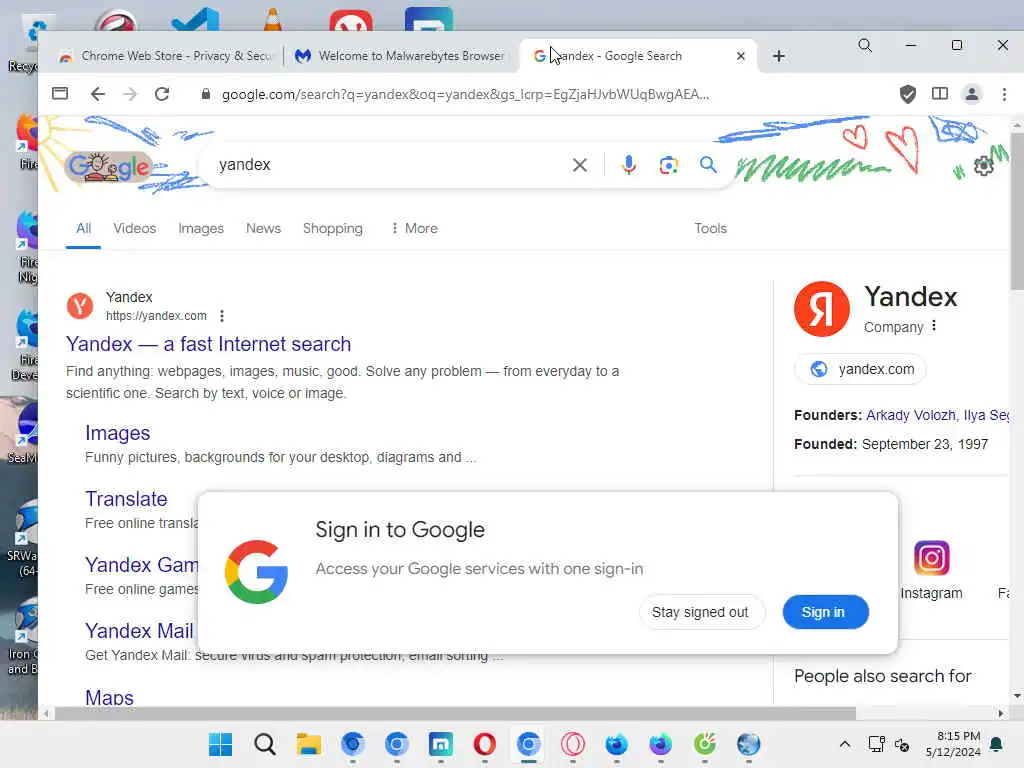Open 'Yandex — a fast Internet search' result
This screenshot has height=768, width=1024.
208,344
